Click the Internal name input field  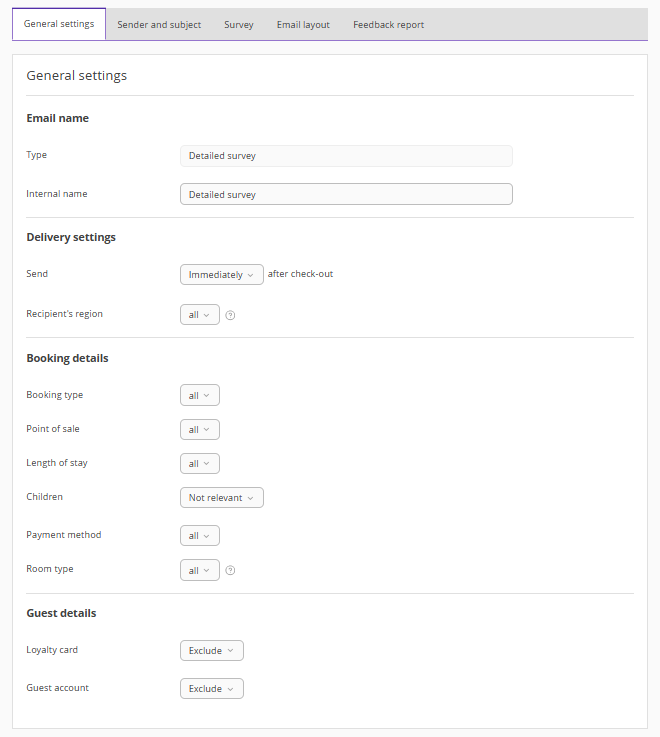point(346,194)
